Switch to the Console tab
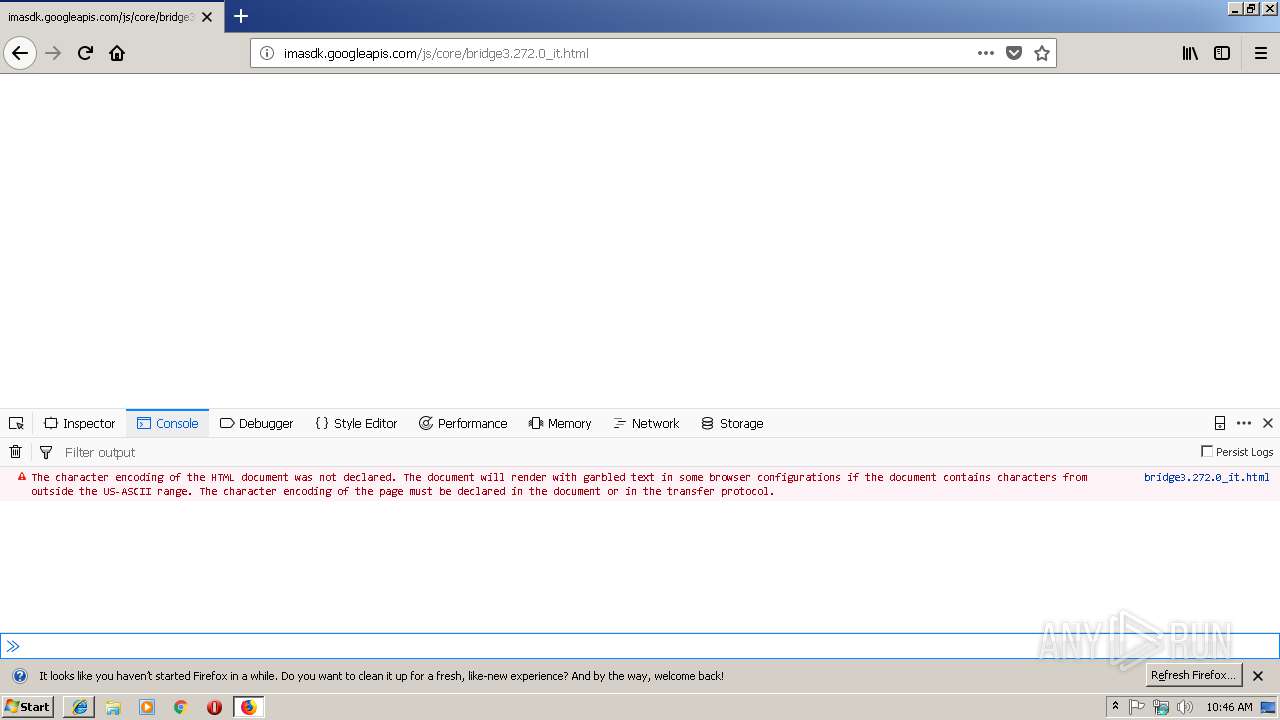The image size is (1280, 720). 167,423
